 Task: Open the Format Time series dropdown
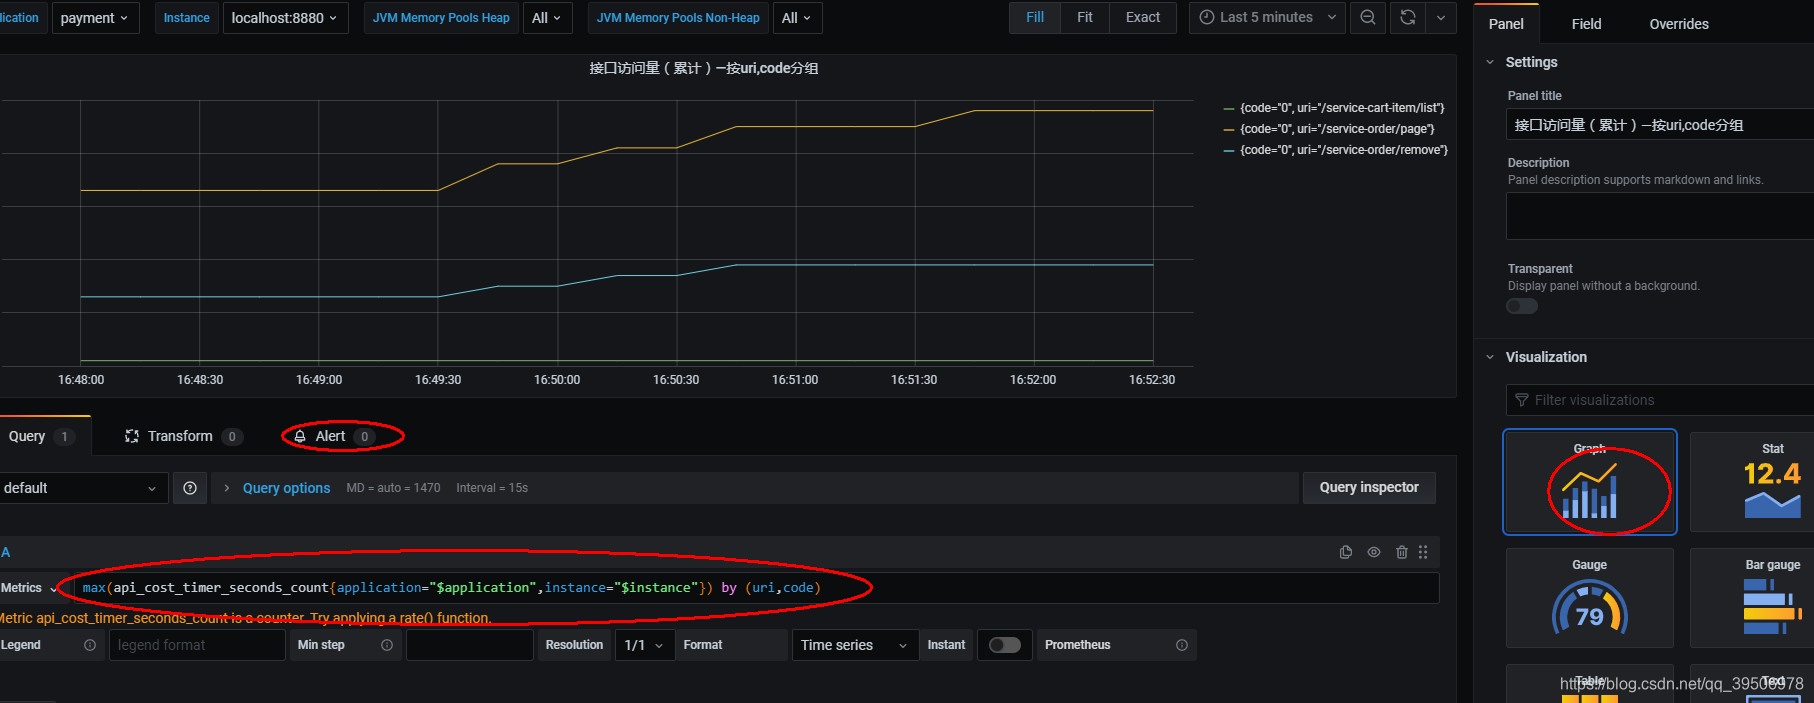point(855,645)
